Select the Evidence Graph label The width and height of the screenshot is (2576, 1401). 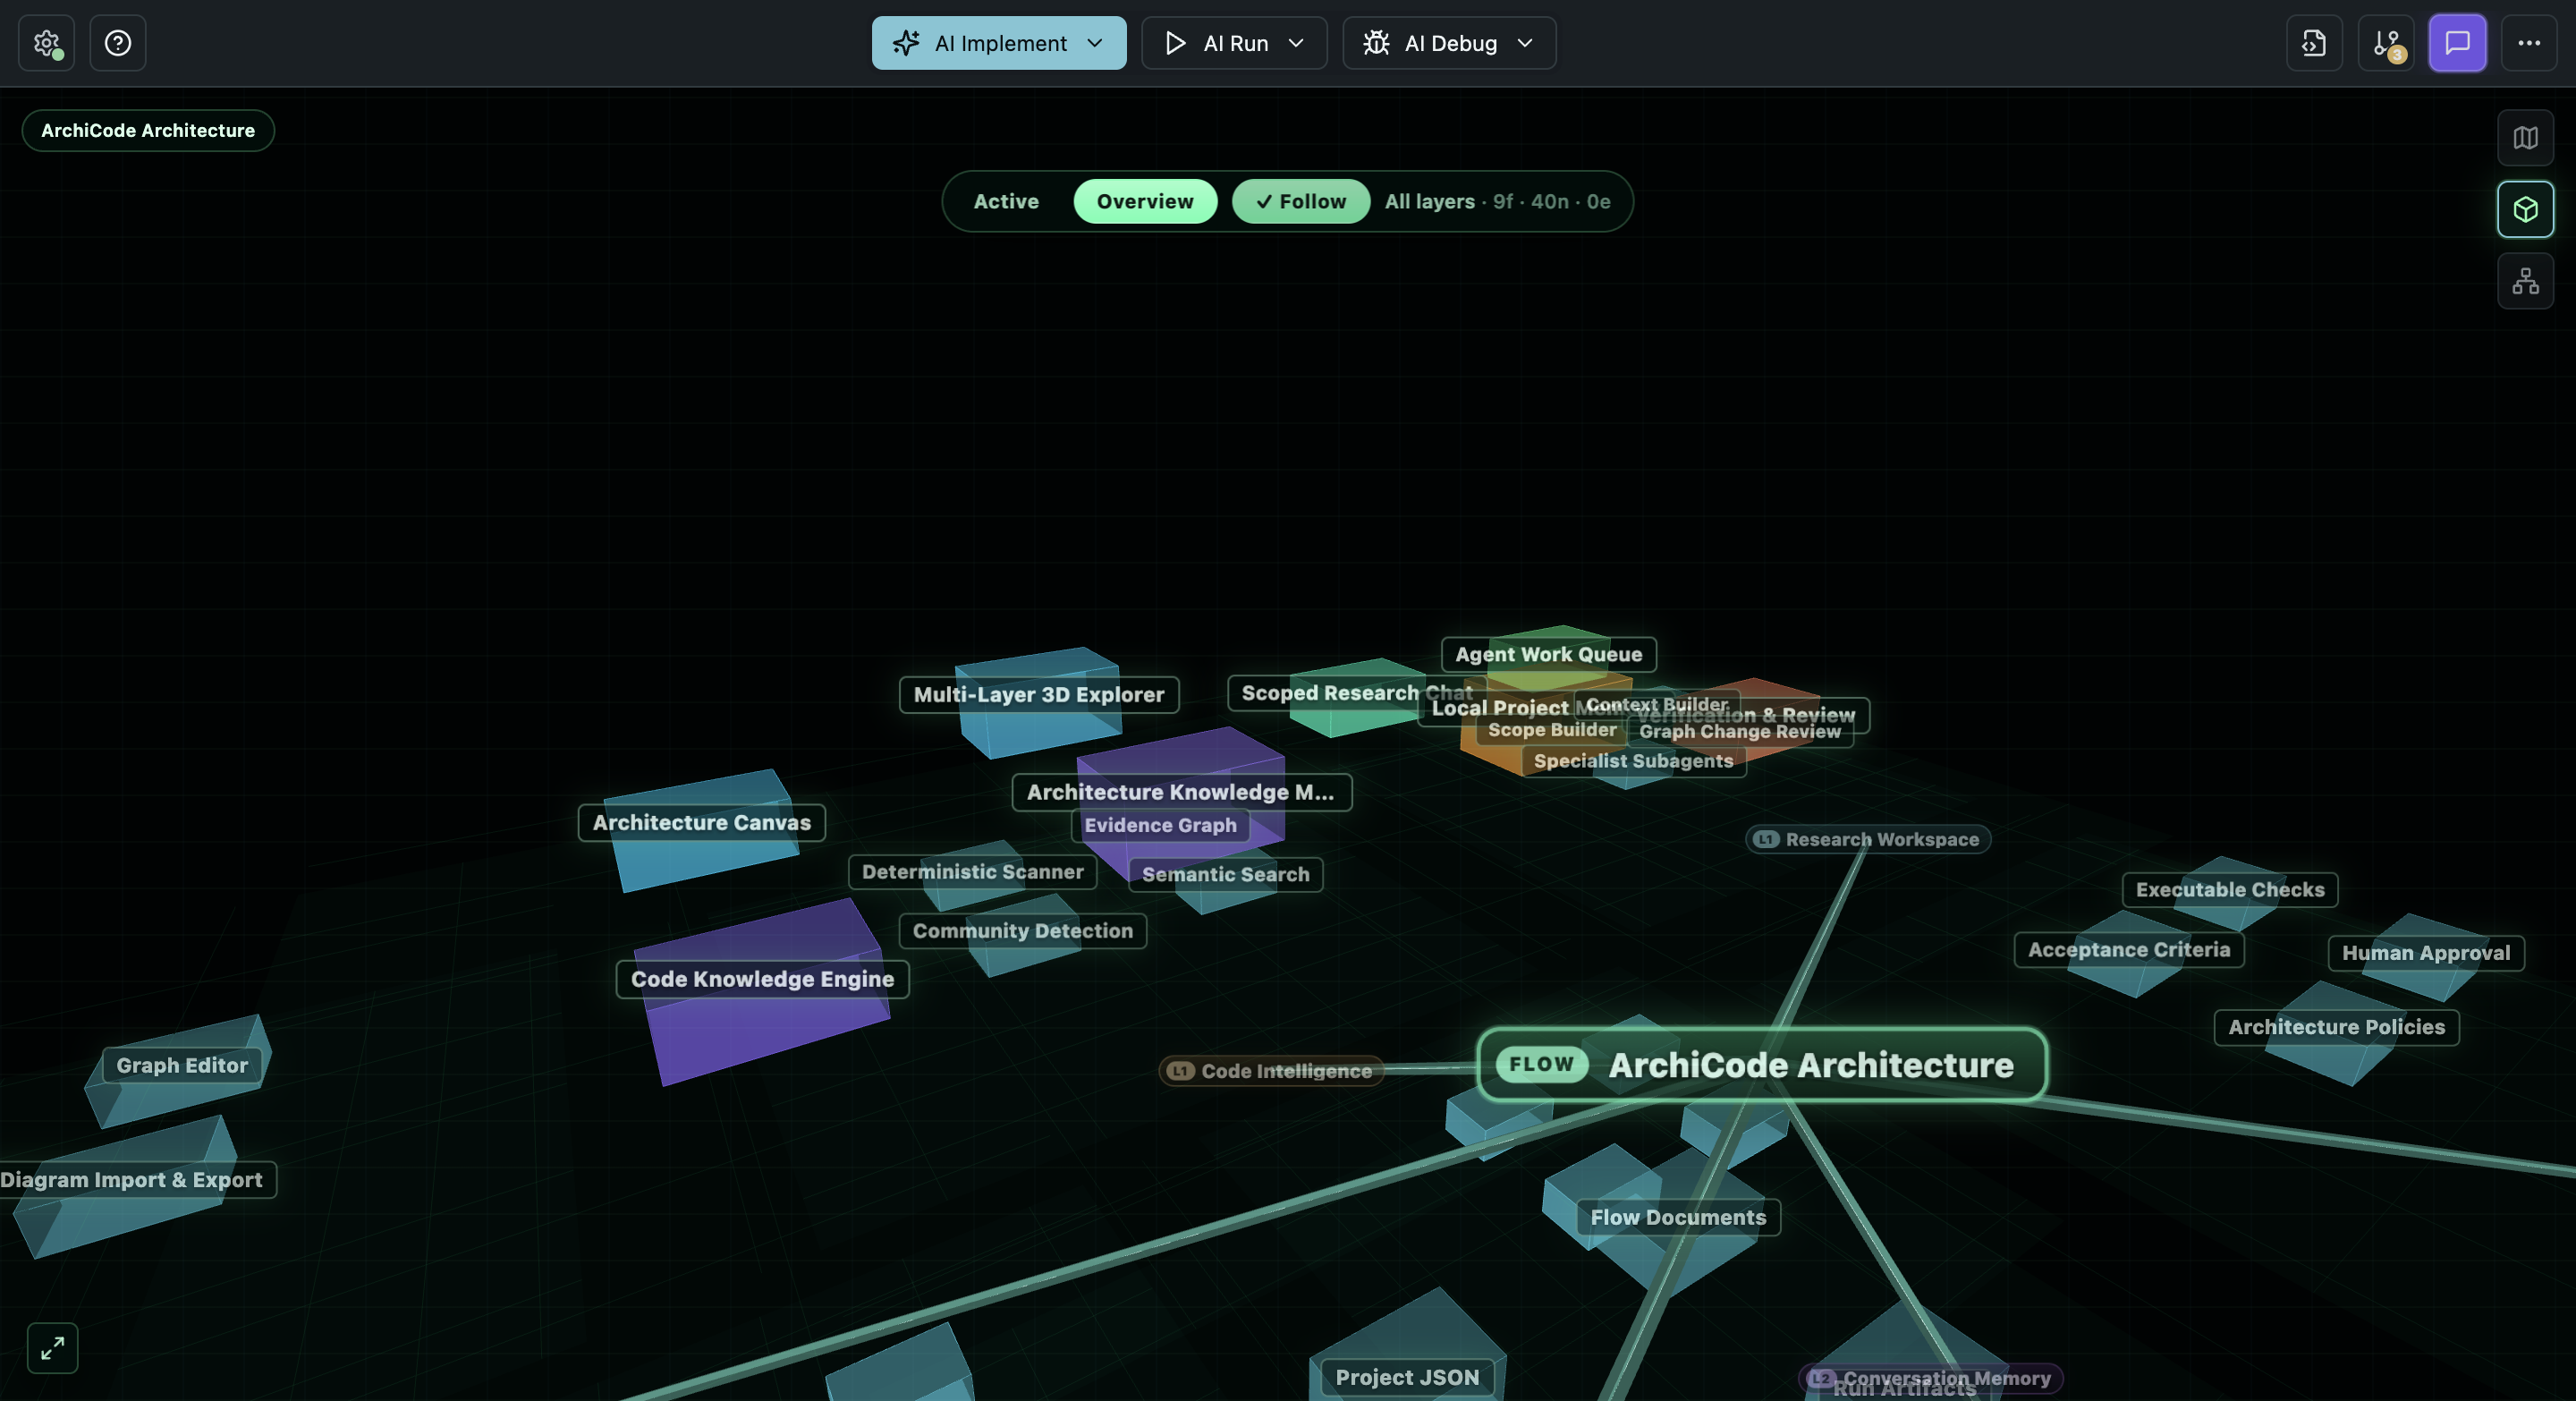pyautogui.click(x=1161, y=825)
